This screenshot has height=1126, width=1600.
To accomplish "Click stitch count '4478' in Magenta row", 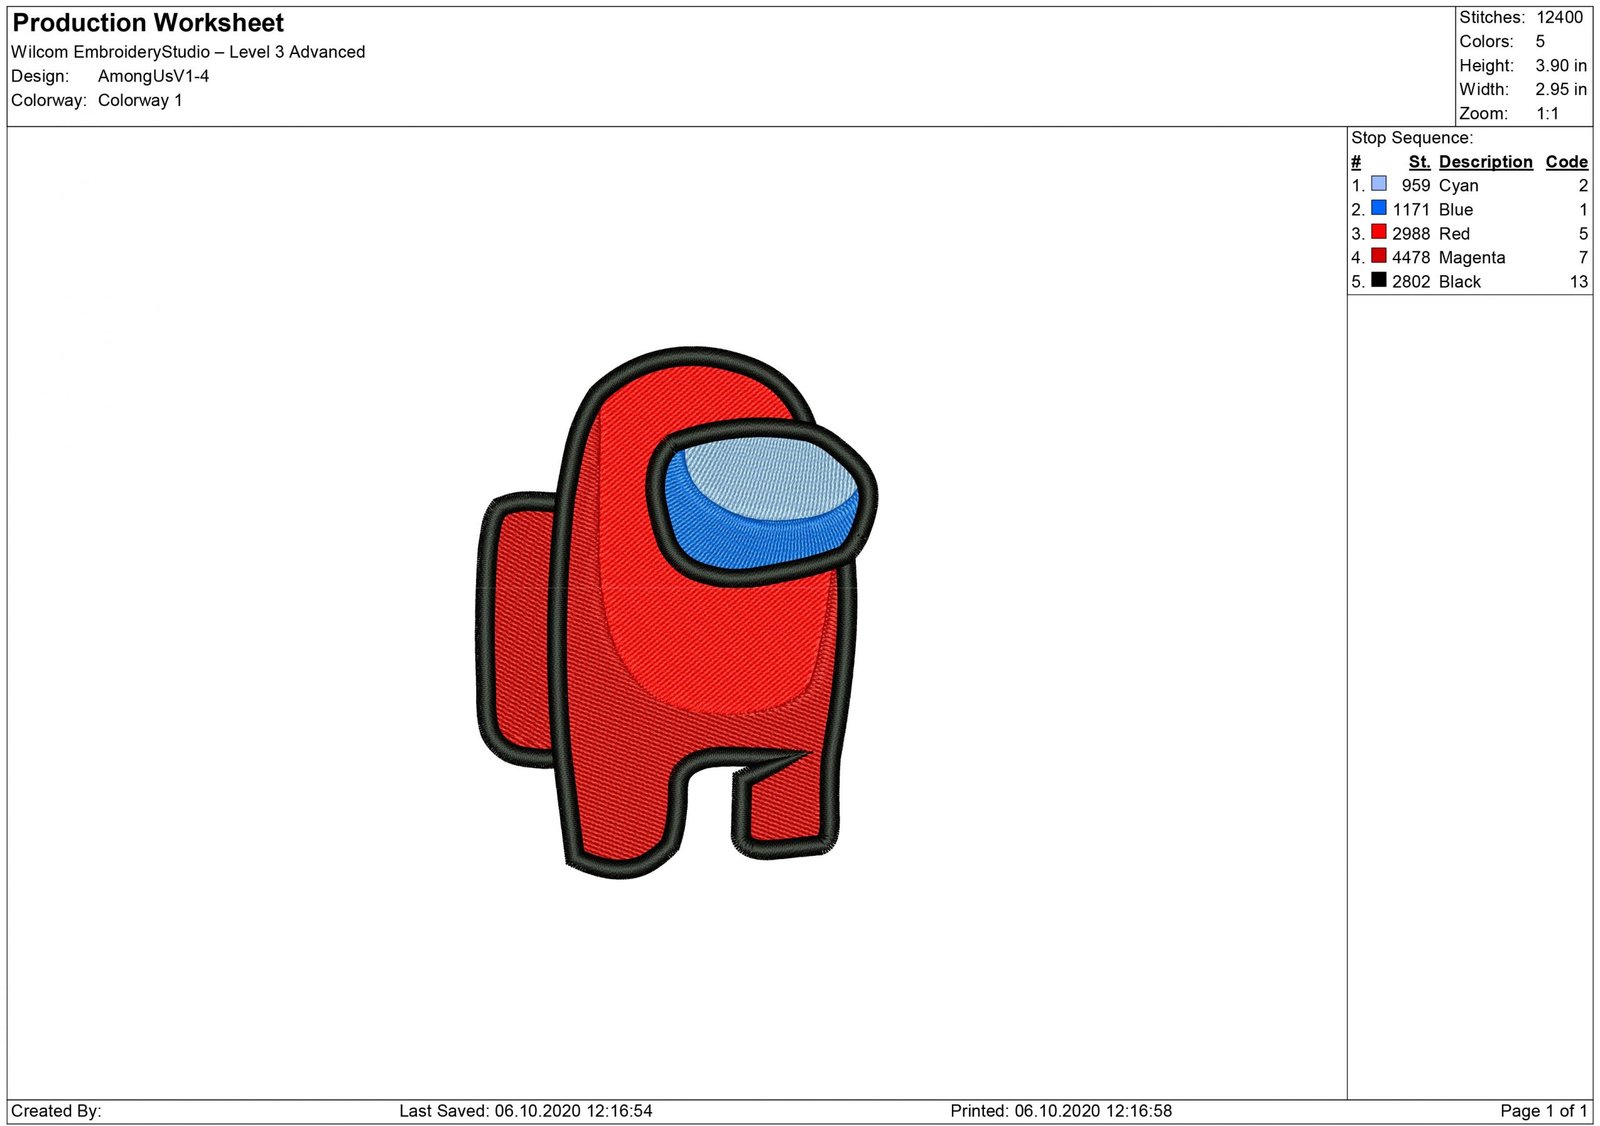I will (1411, 258).
